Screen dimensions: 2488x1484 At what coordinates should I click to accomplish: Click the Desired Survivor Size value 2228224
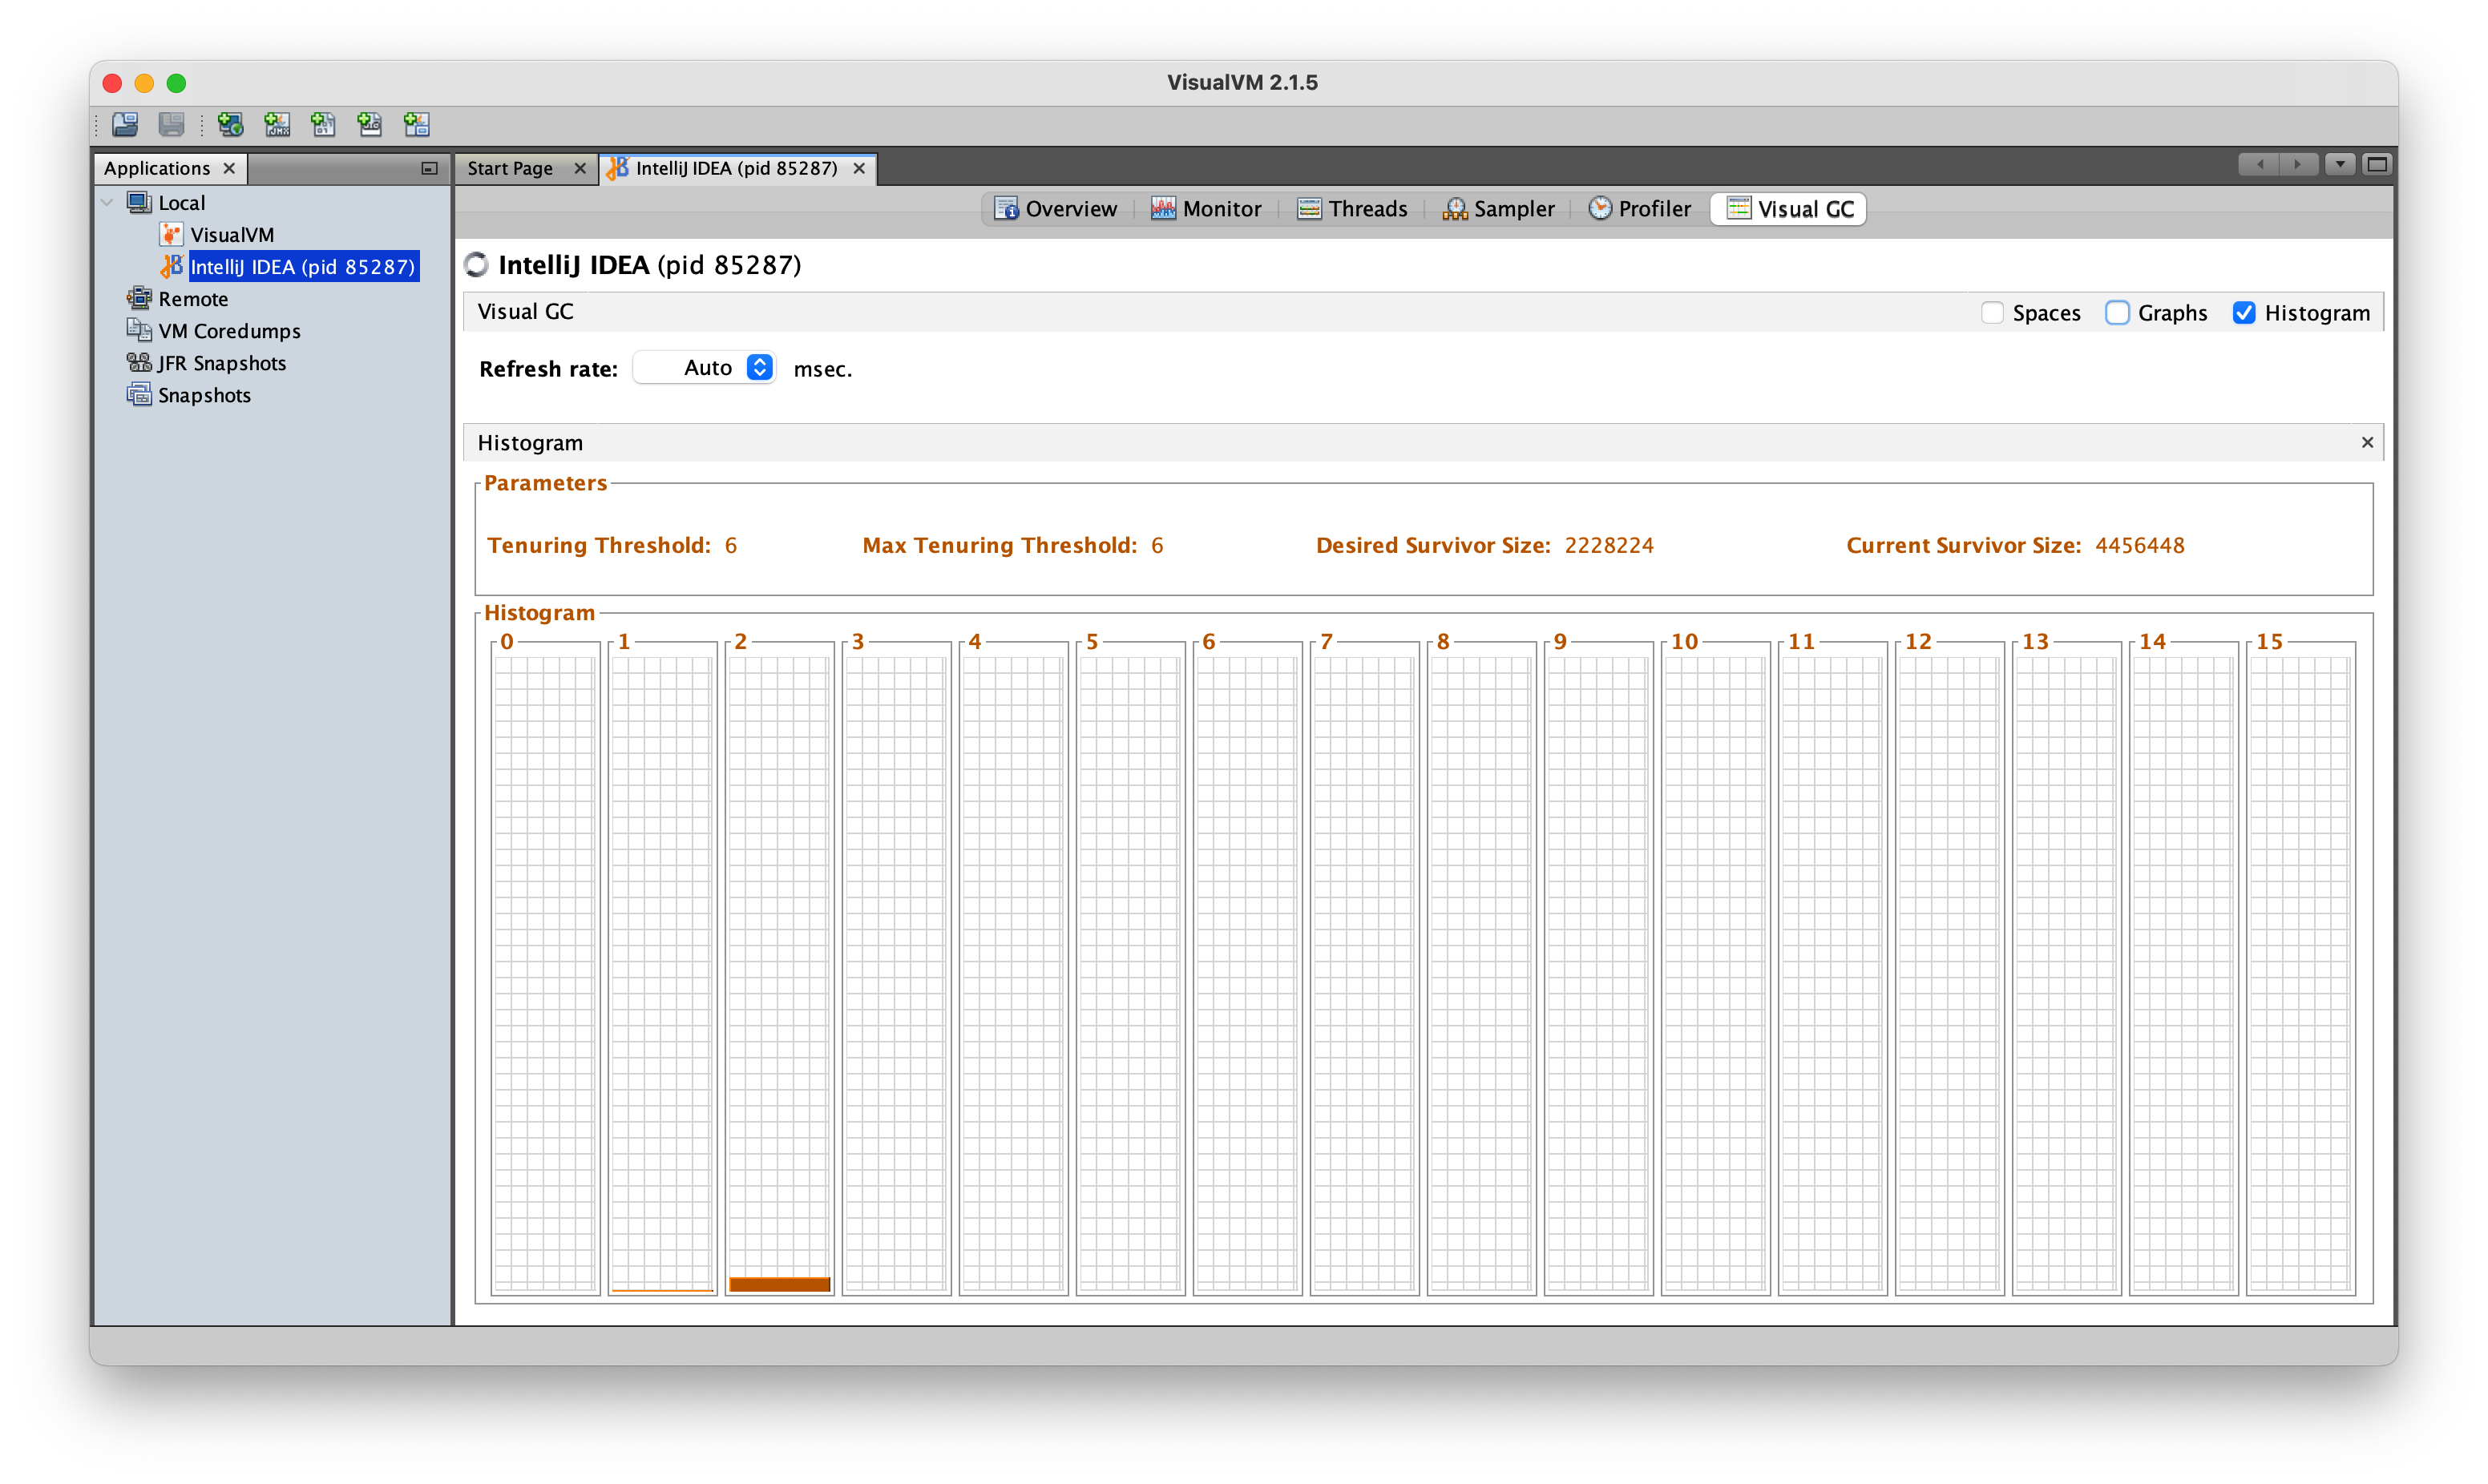(x=1609, y=545)
